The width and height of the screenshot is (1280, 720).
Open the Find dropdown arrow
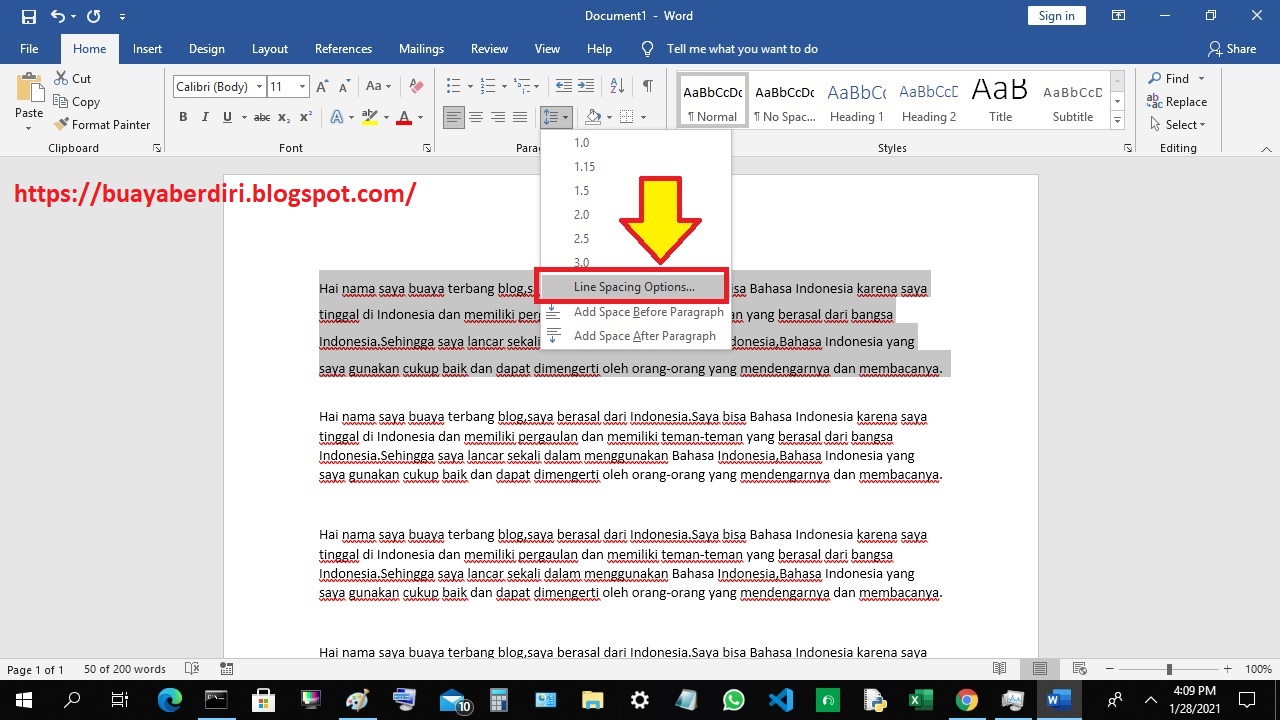(x=1201, y=79)
